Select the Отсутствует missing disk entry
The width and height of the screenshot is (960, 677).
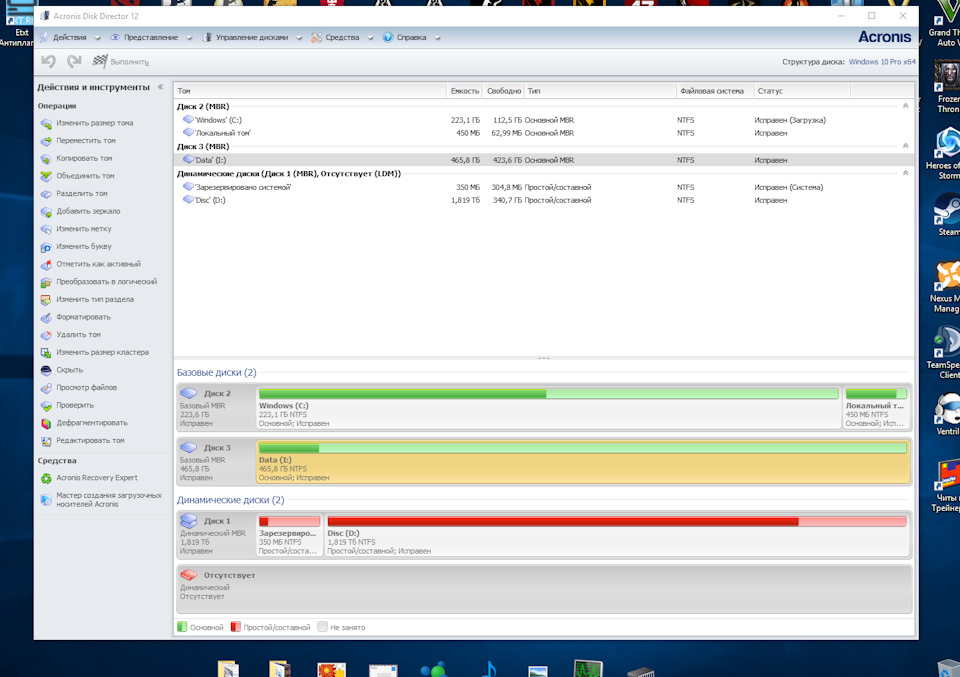(544, 589)
